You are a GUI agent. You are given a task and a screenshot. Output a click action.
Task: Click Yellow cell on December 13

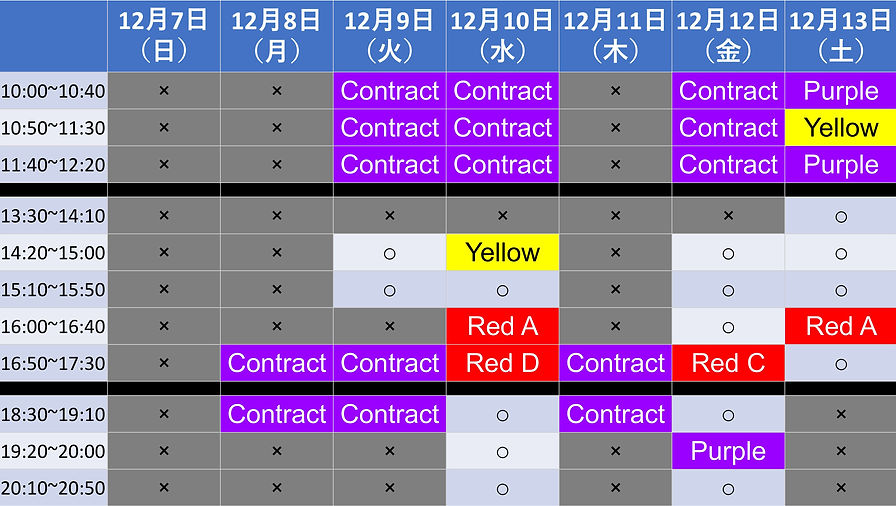840,128
